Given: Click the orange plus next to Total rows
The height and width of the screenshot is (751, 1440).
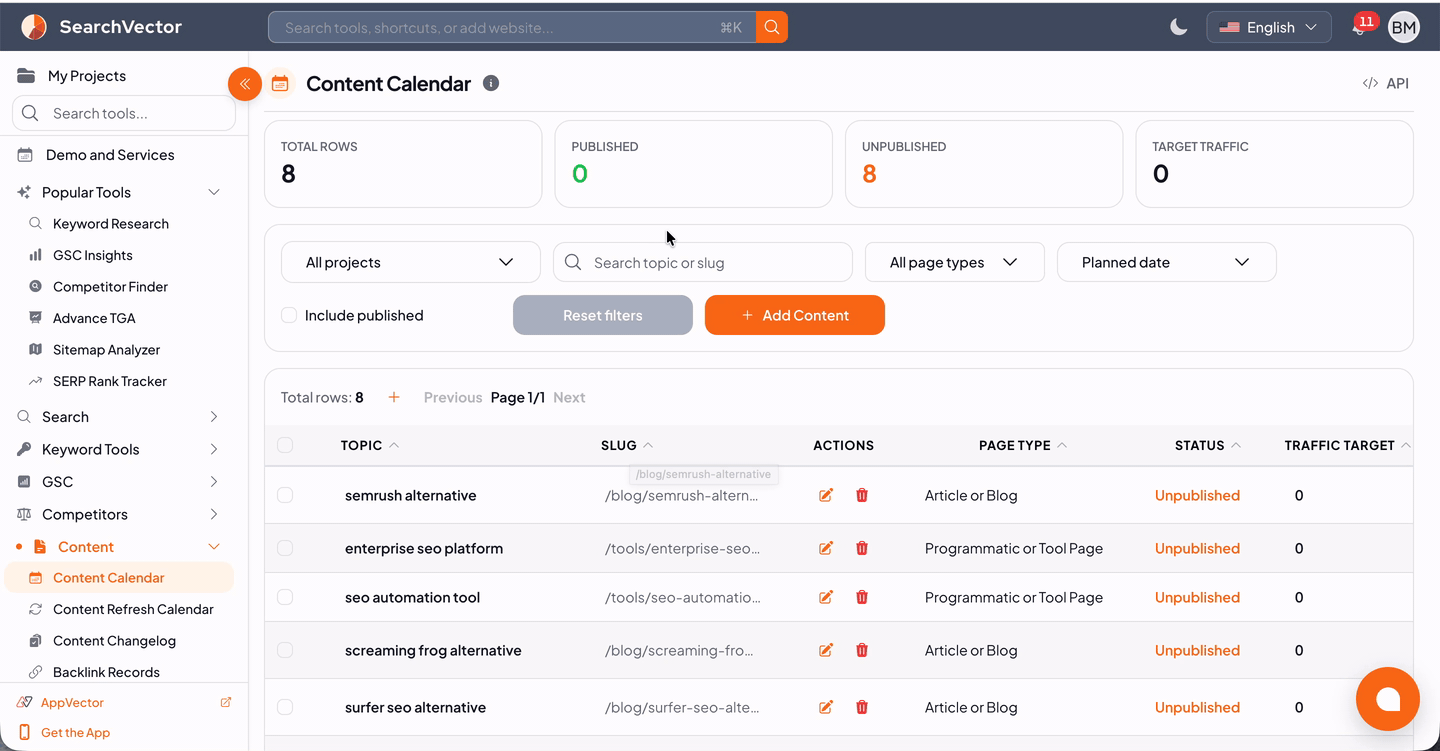Looking at the screenshot, I should click(394, 397).
